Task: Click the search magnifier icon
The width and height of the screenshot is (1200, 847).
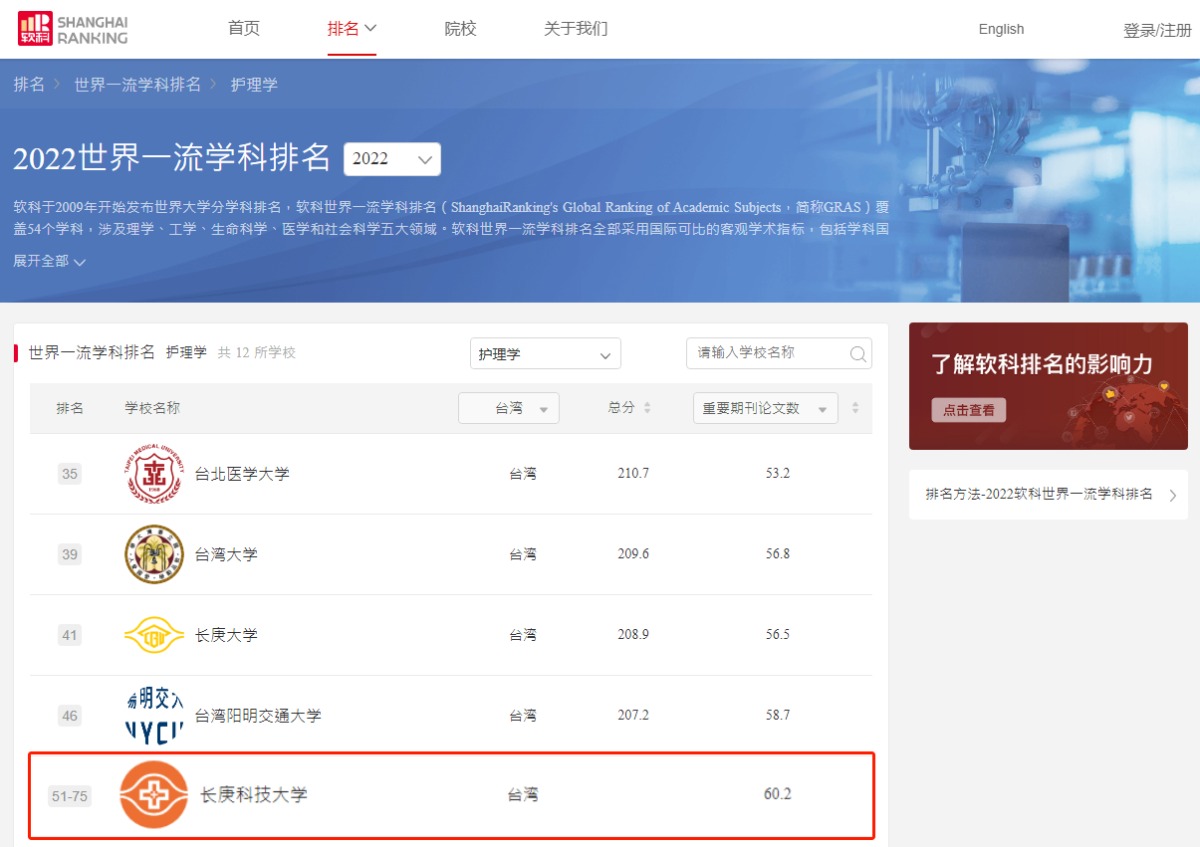Action: (x=857, y=354)
